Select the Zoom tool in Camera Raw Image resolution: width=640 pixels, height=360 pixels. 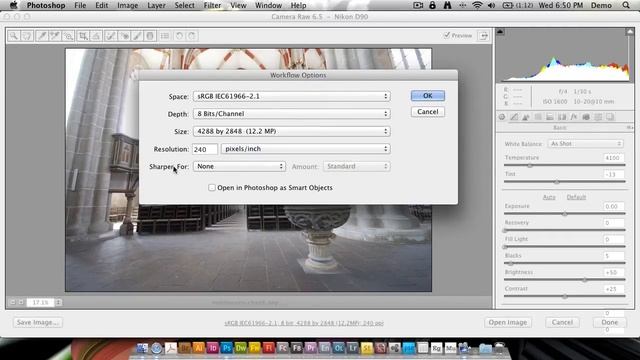coord(14,36)
